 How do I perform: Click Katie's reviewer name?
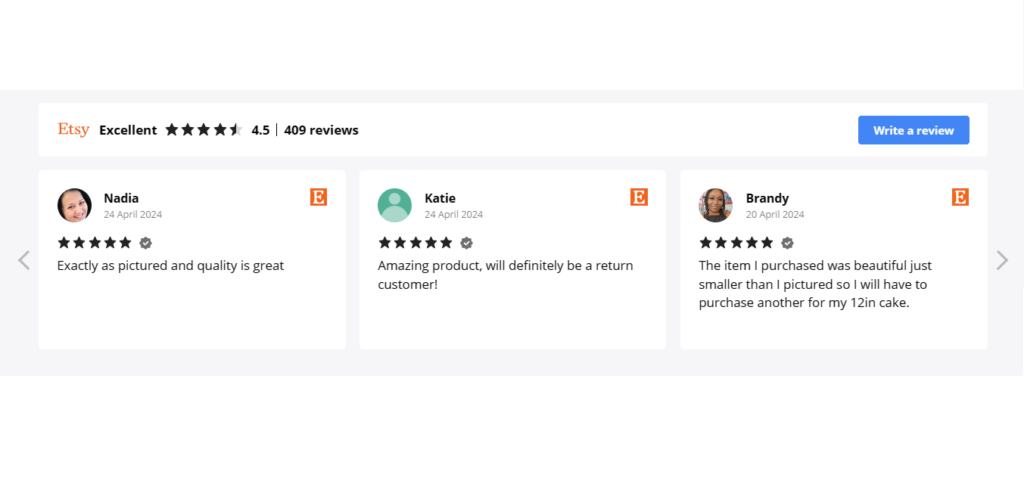pyautogui.click(x=440, y=198)
